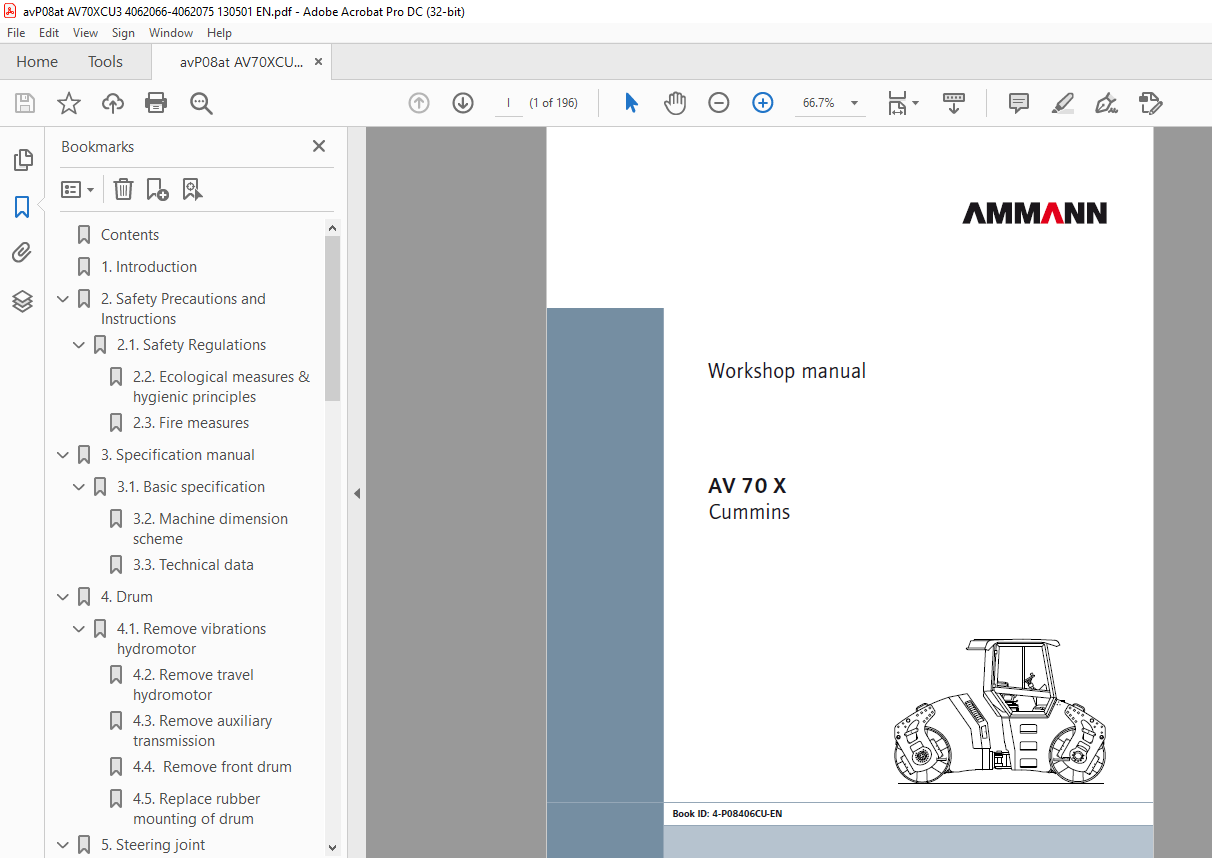This screenshot has height=858, width=1212.
Task: Go to 4.3. Remove auxiliary transmission bookmark
Action: pos(202,731)
